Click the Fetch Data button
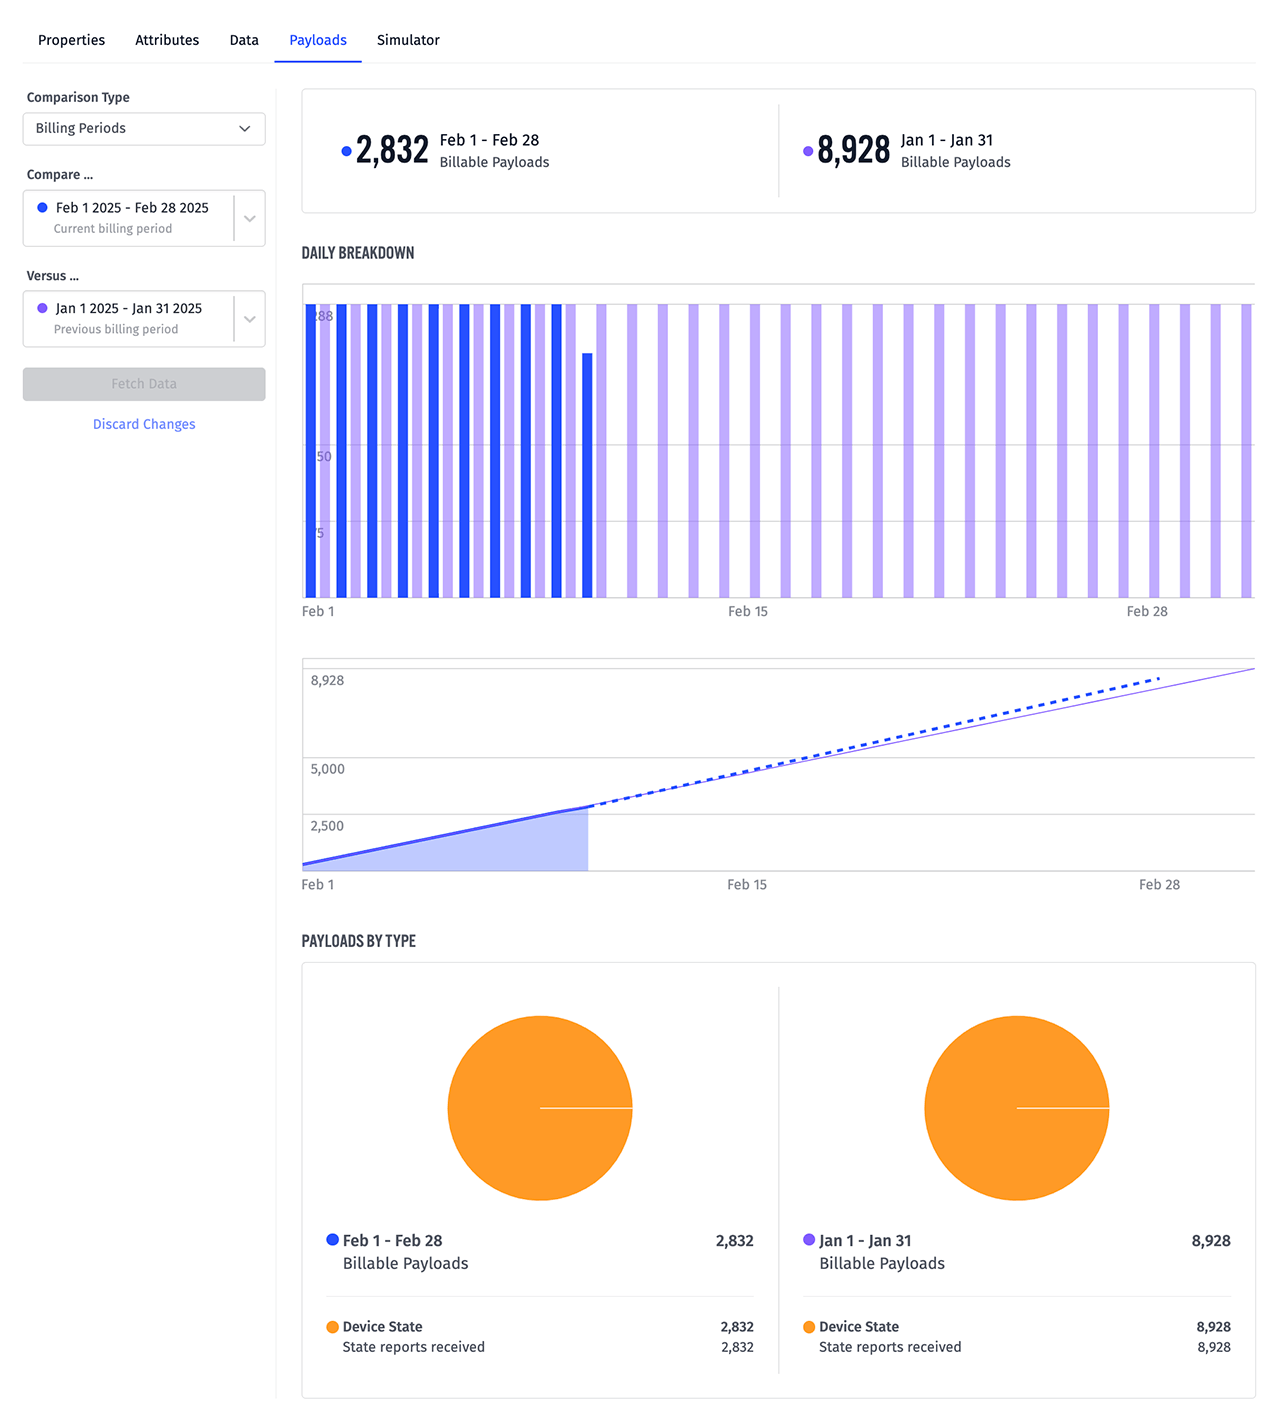Image resolution: width=1280 pixels, height=1422 pixels. 144,384
